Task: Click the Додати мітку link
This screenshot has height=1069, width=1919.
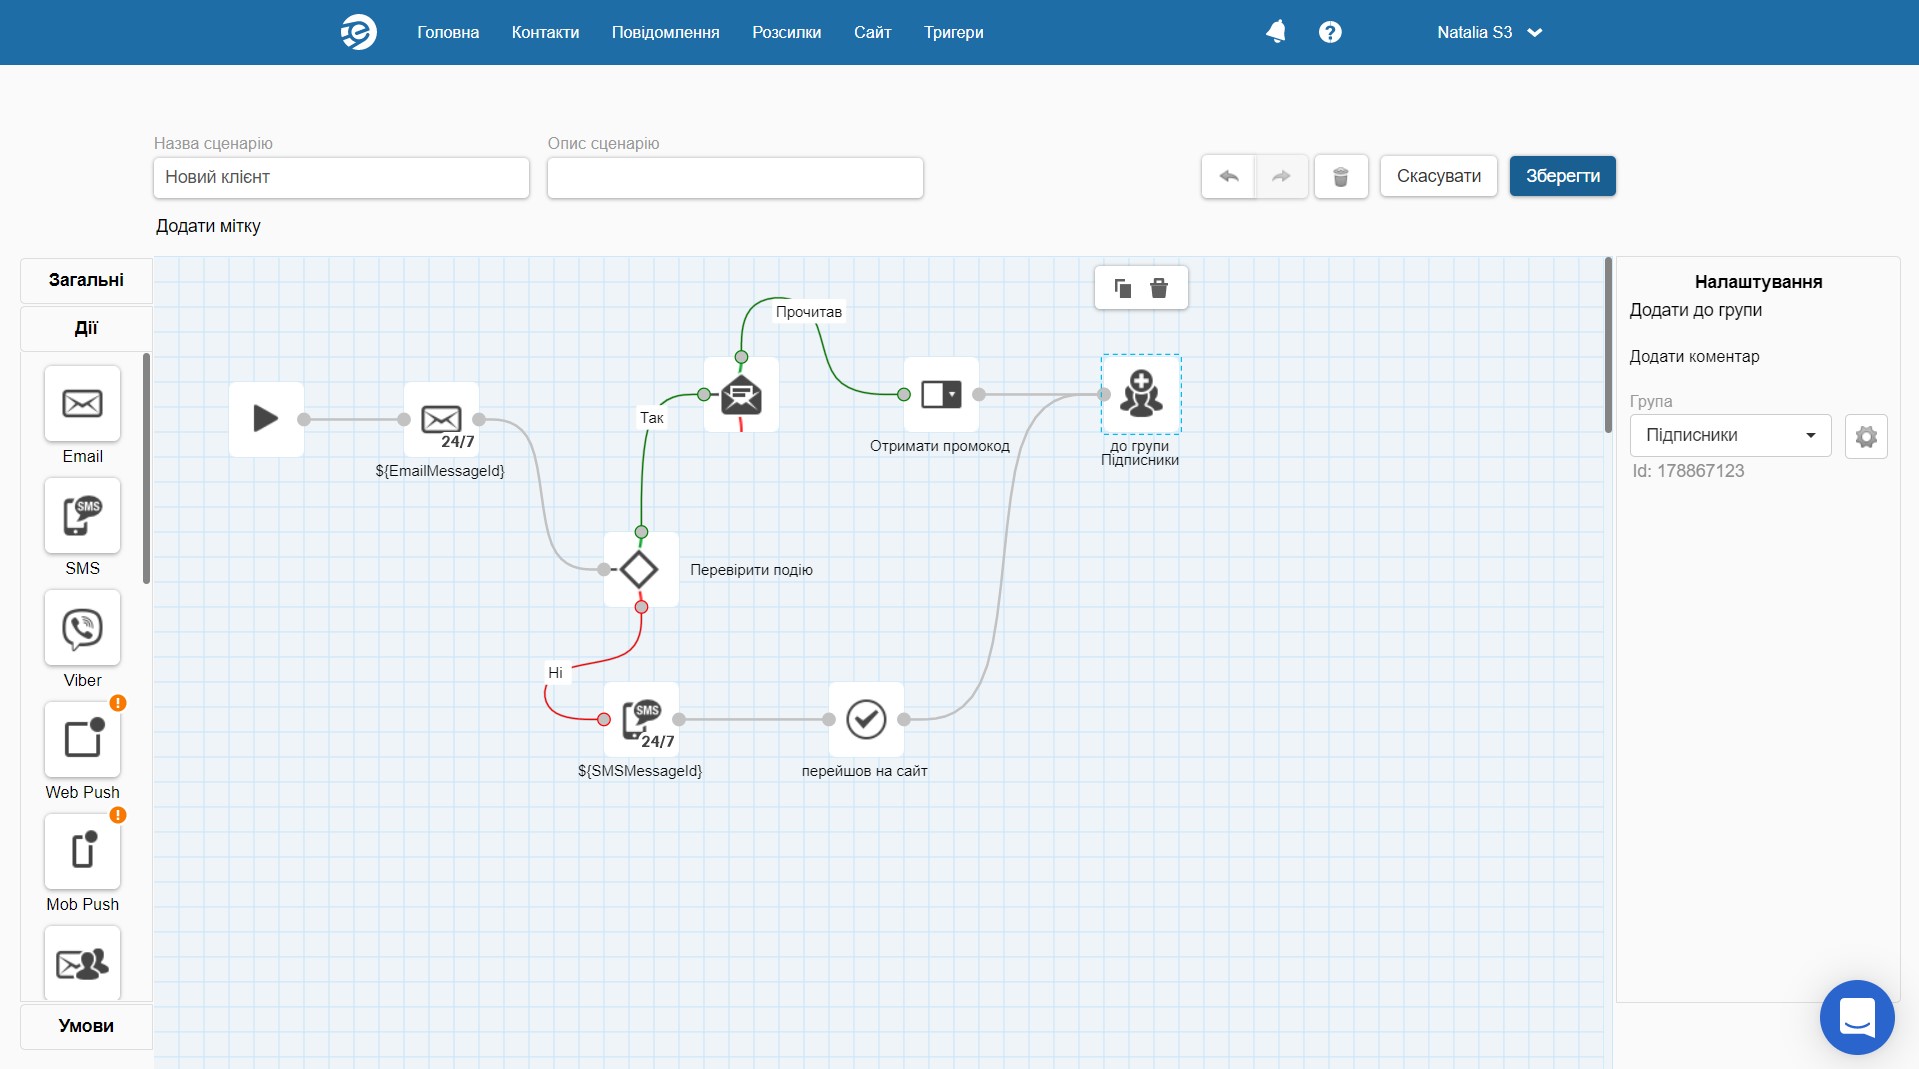Action: point(208,226)
